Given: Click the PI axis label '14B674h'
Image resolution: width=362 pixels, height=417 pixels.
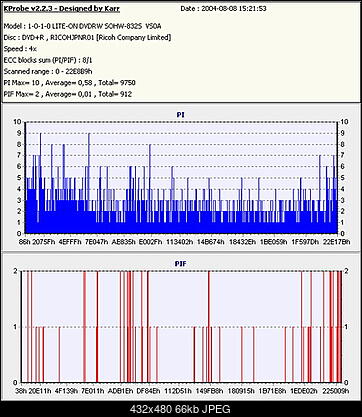Looking at the screenshot, I should 211,242.
